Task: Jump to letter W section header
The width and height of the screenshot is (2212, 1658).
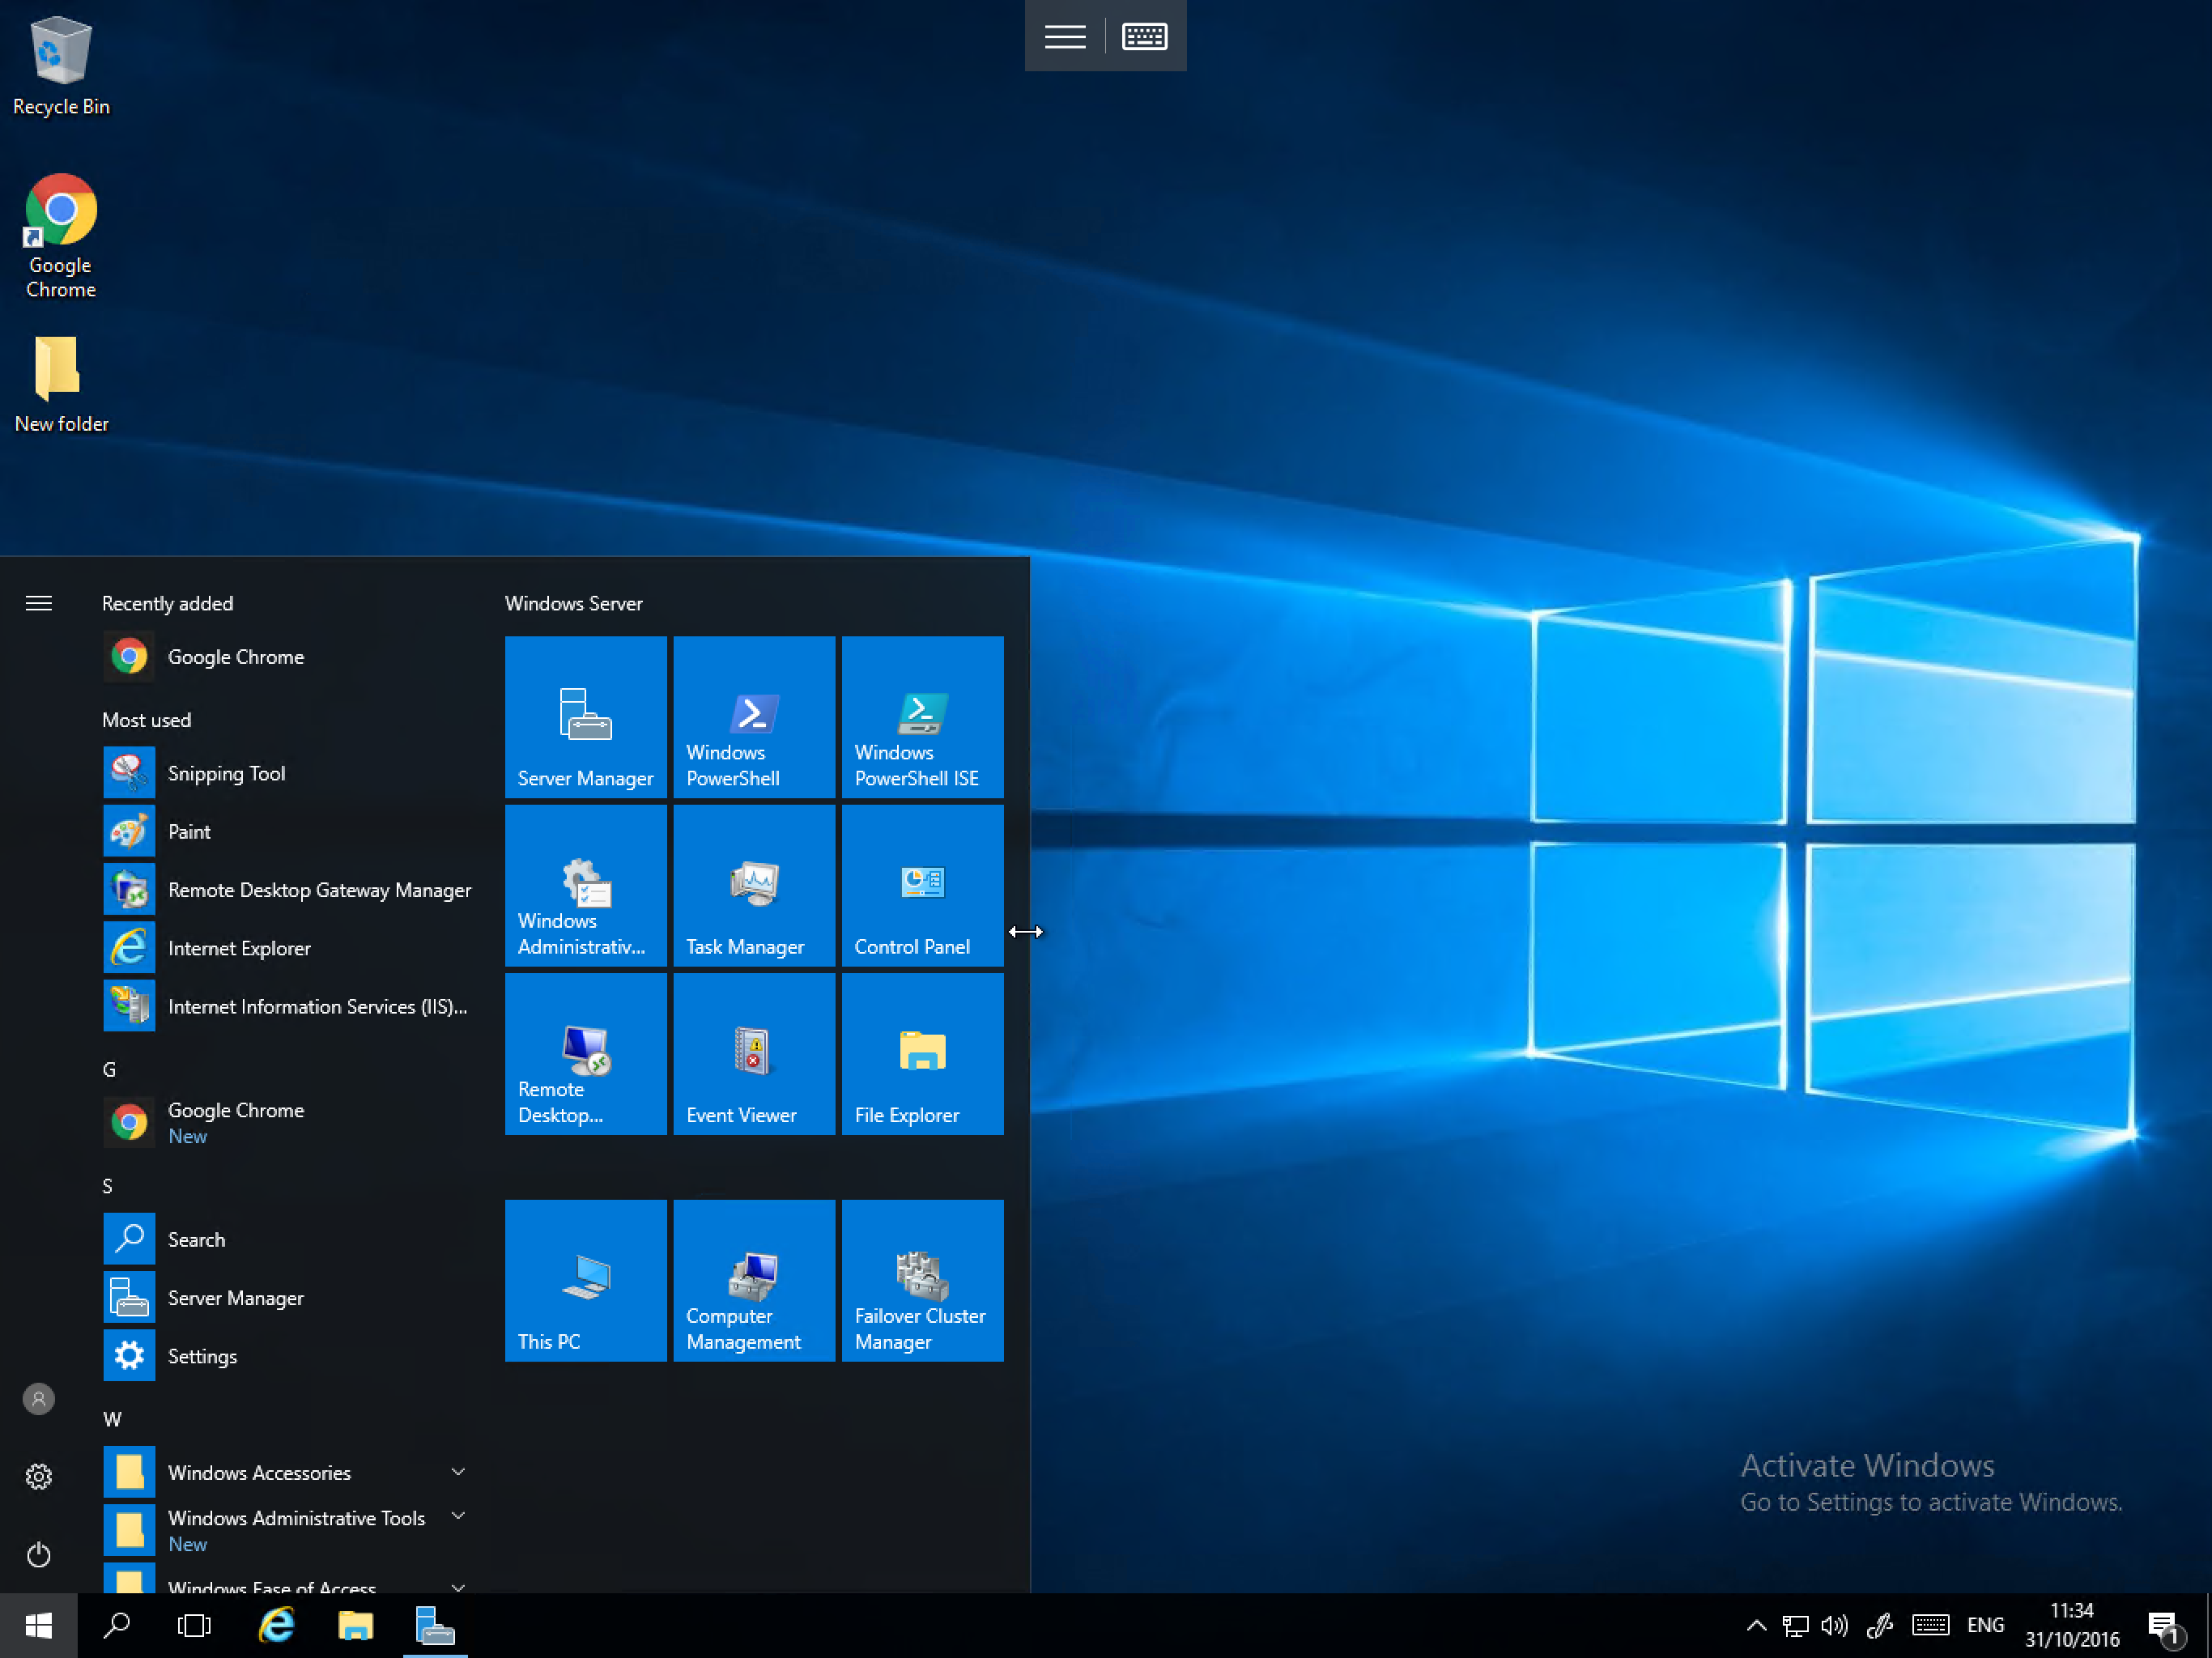Action: tap(112, 1419)
